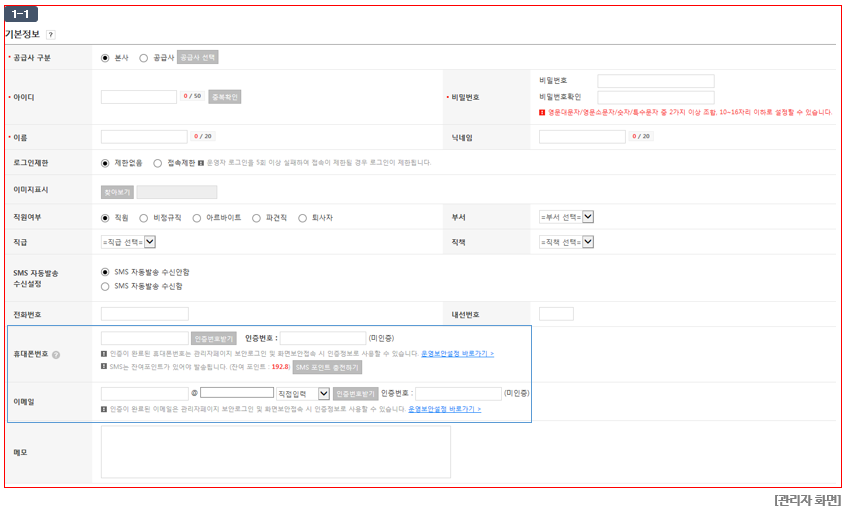Focus the 전화번호 input field
This screenshot has height=510, width=846.
[145, 314]
